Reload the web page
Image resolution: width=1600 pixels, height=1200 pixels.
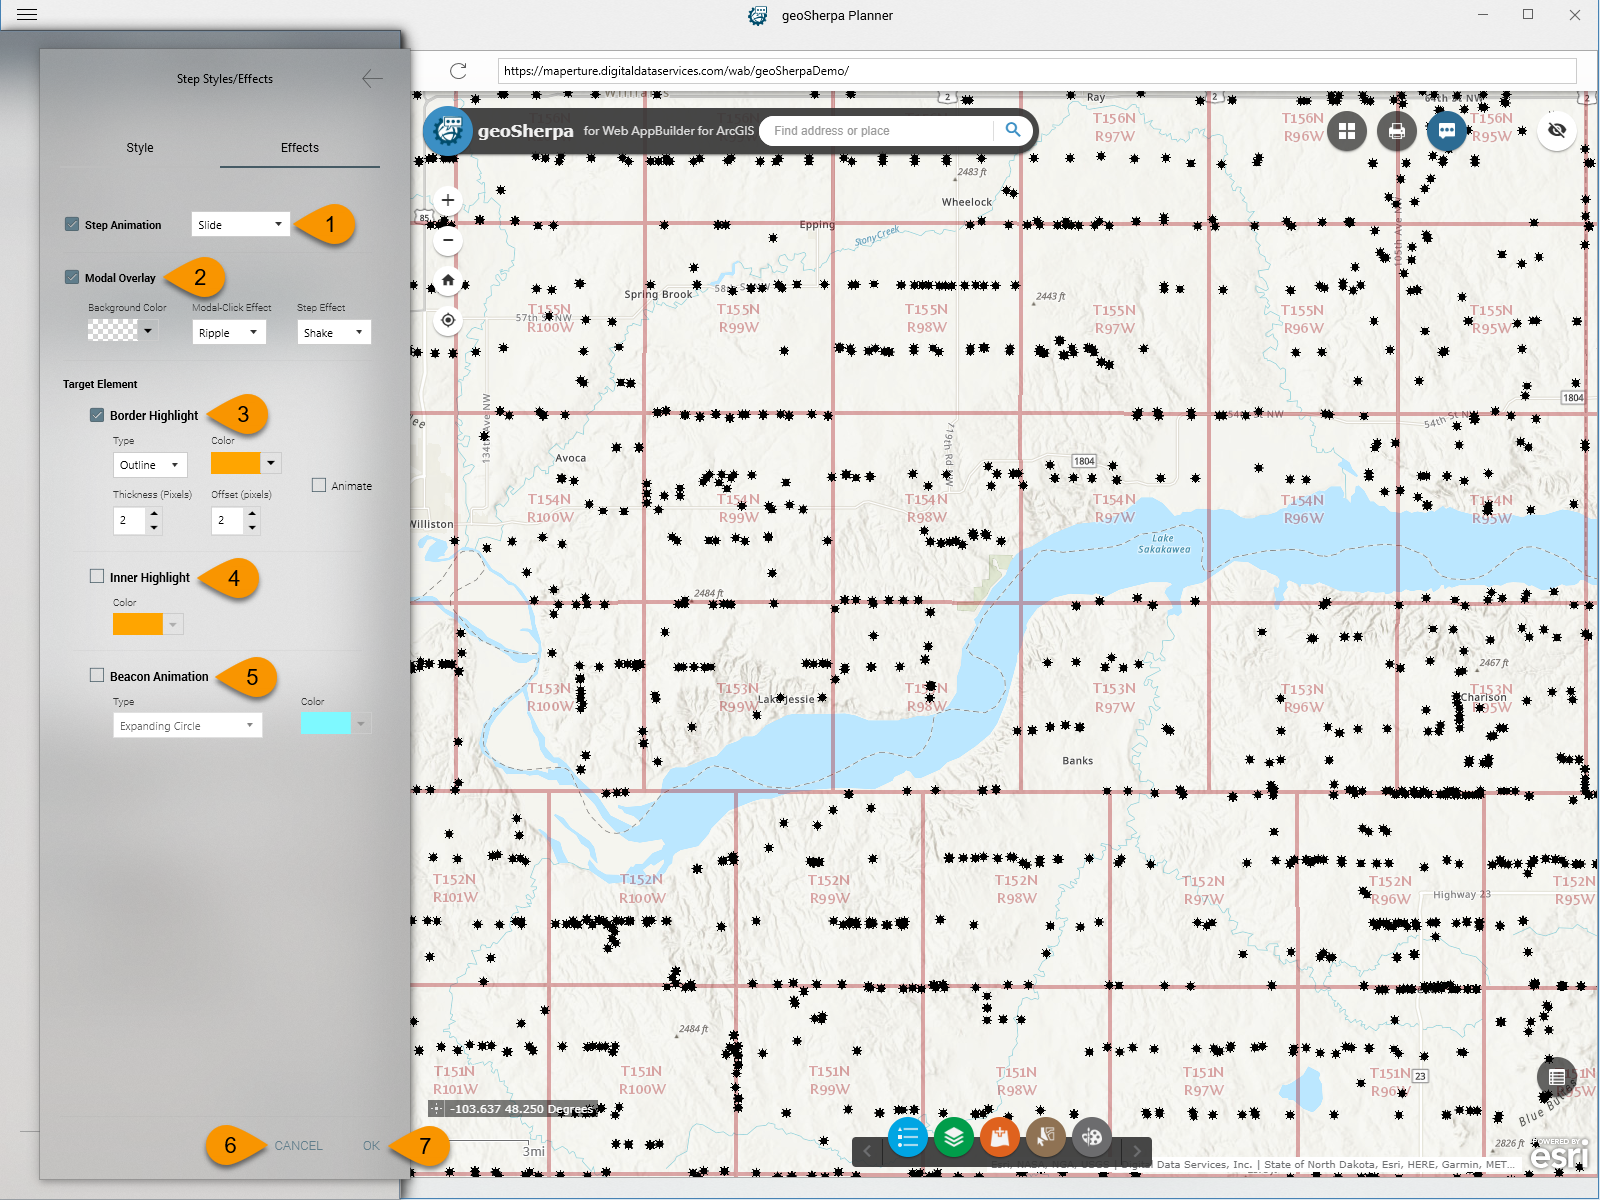pos(458,71)
